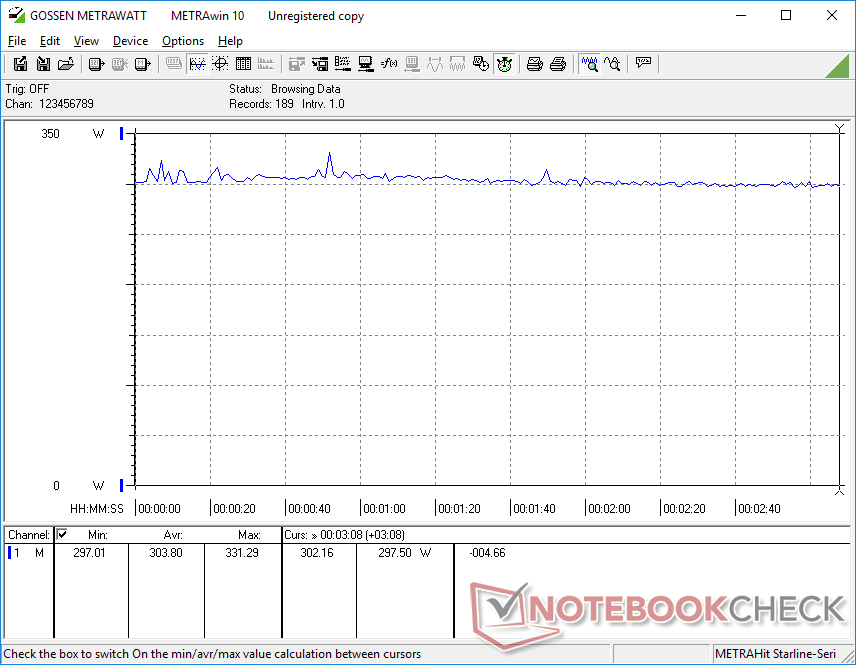Open the File menu
856x665 pixels.
point(17,41)
